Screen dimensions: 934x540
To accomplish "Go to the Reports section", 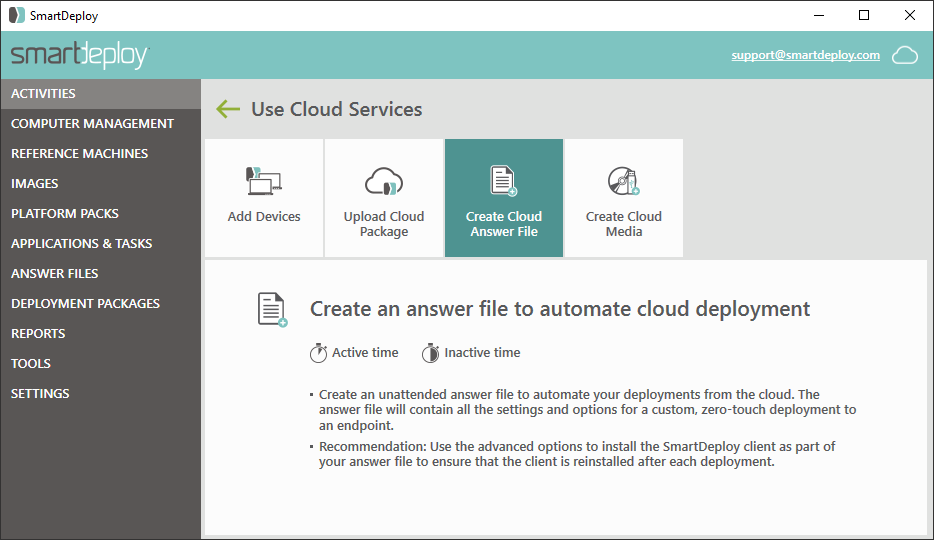I will (101, 333).
